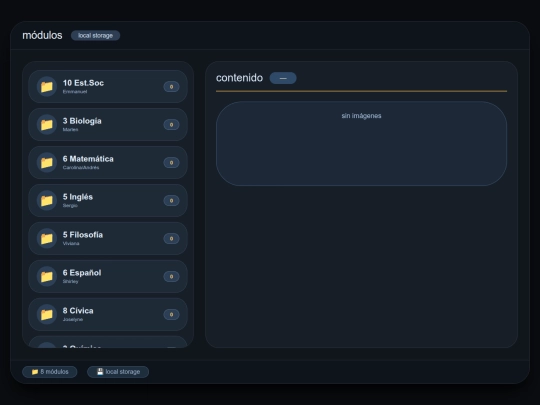Click the folder icon for 5 Inglés
This screenshot has height=405, width=540.
tap(47, 200)
